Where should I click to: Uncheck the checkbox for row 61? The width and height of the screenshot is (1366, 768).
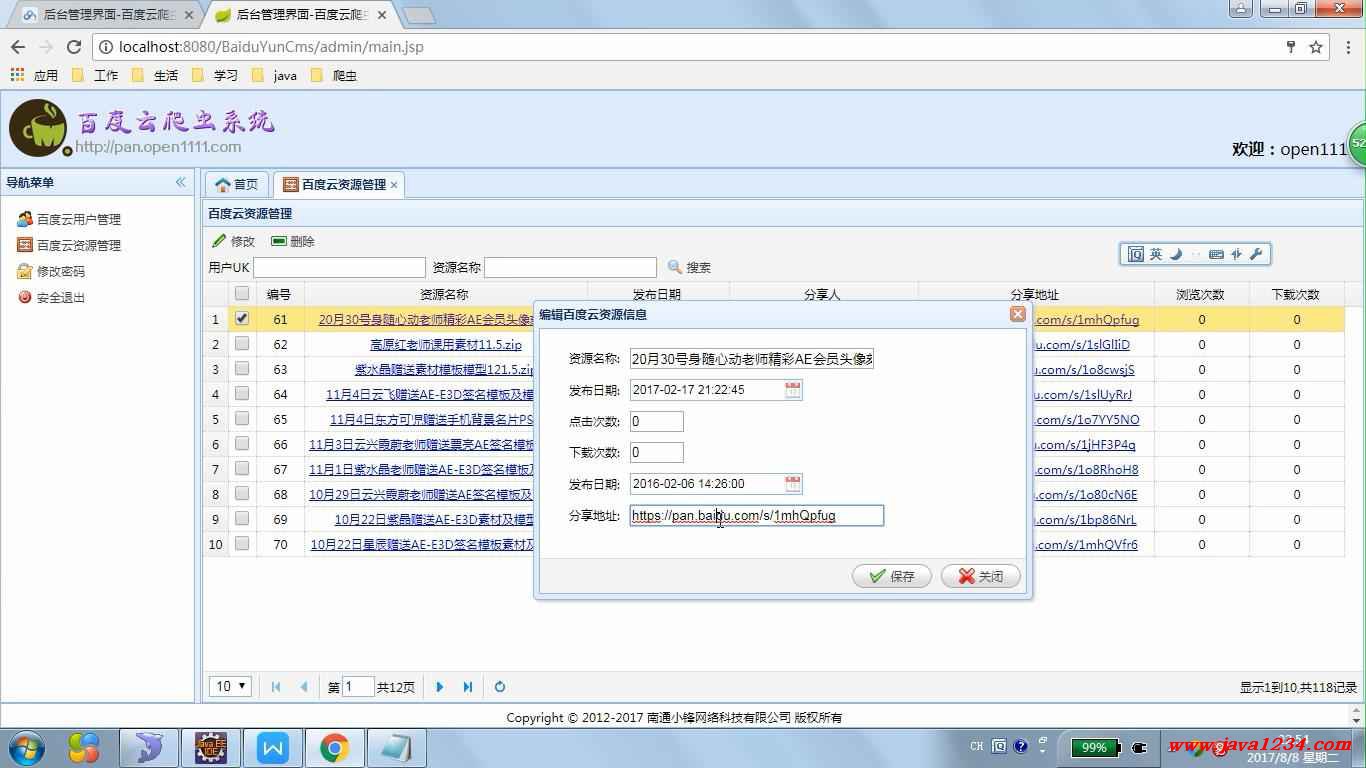[x=242, y=319]
